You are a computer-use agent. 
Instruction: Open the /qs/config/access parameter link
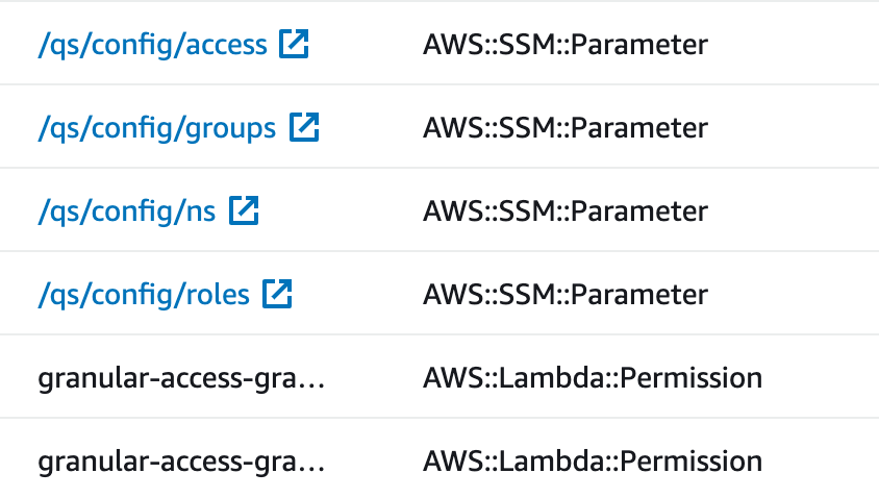click(x=152, y=45)
